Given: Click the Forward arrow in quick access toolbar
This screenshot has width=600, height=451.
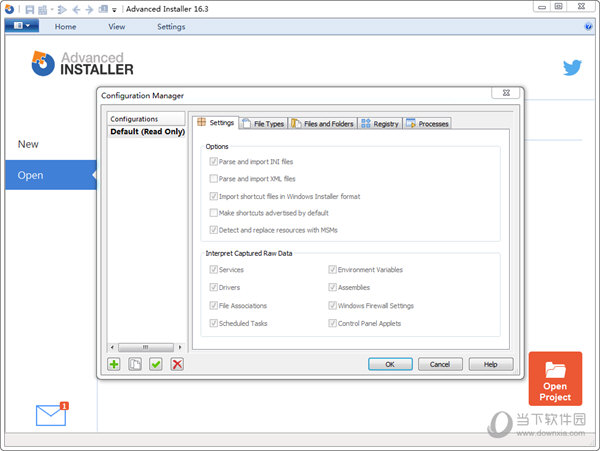Looking at the screenshot, I should tap(89, 9).
